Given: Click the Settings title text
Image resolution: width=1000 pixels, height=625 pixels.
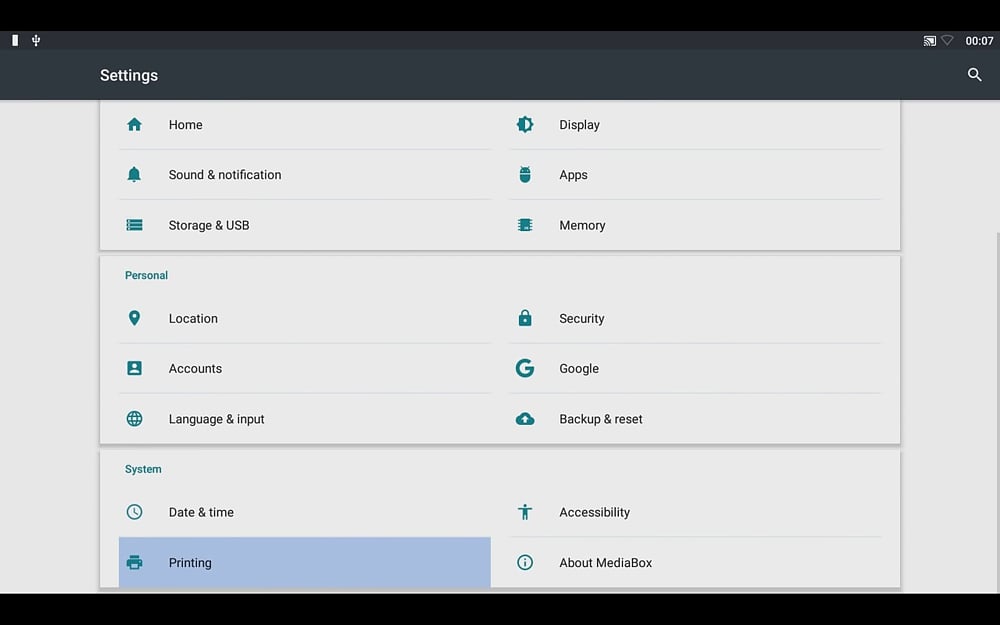Looking at the screenshot, I should (x=129, y=75).
